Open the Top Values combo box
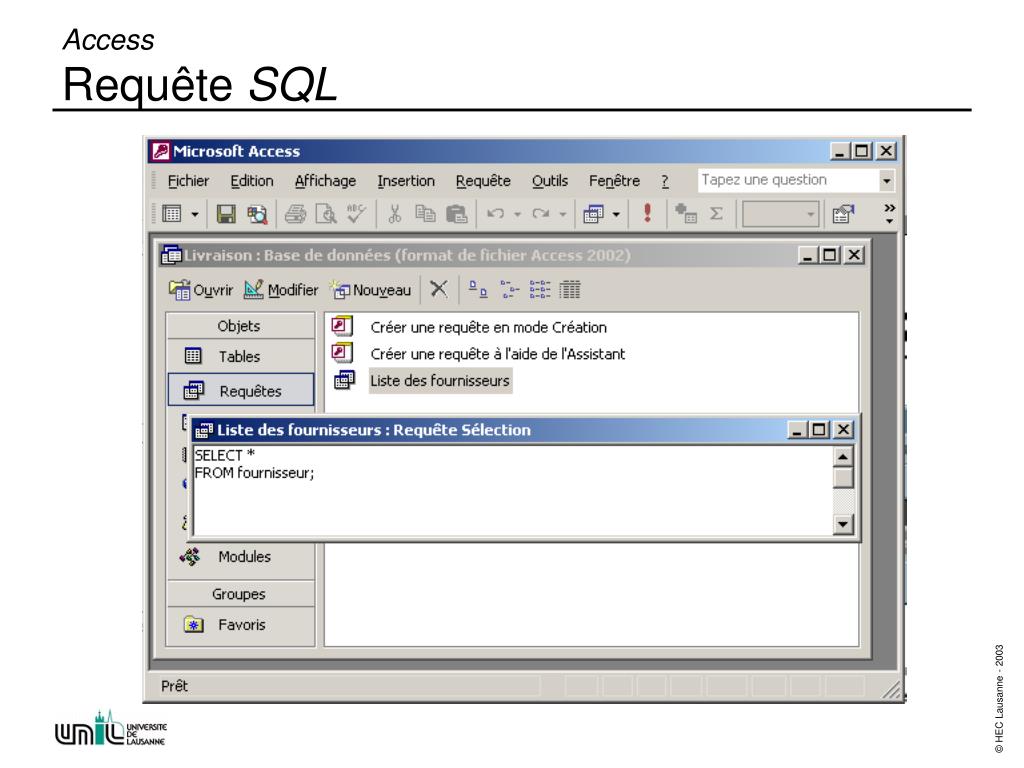Viewport: 1024px width, 768px height. click(x=780, y=214)
